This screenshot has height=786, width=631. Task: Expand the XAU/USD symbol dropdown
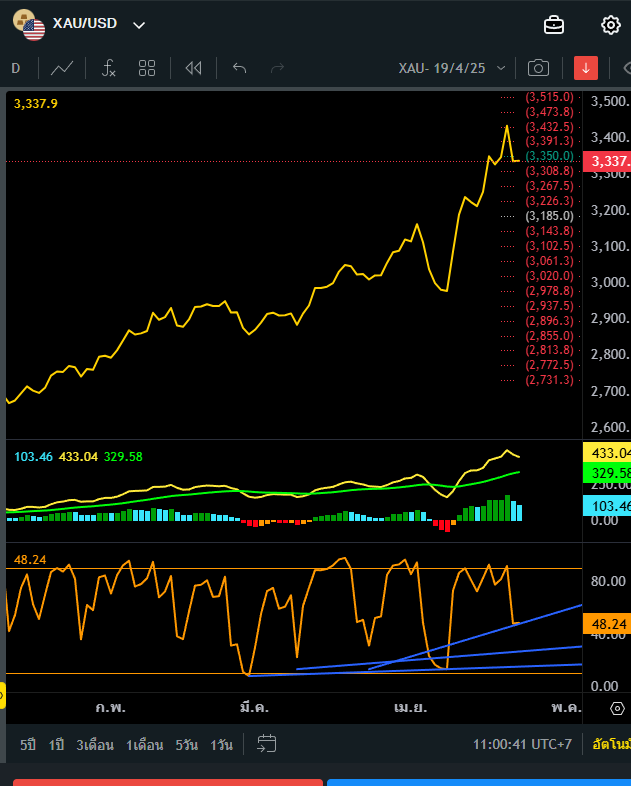(x=139, y=25)
